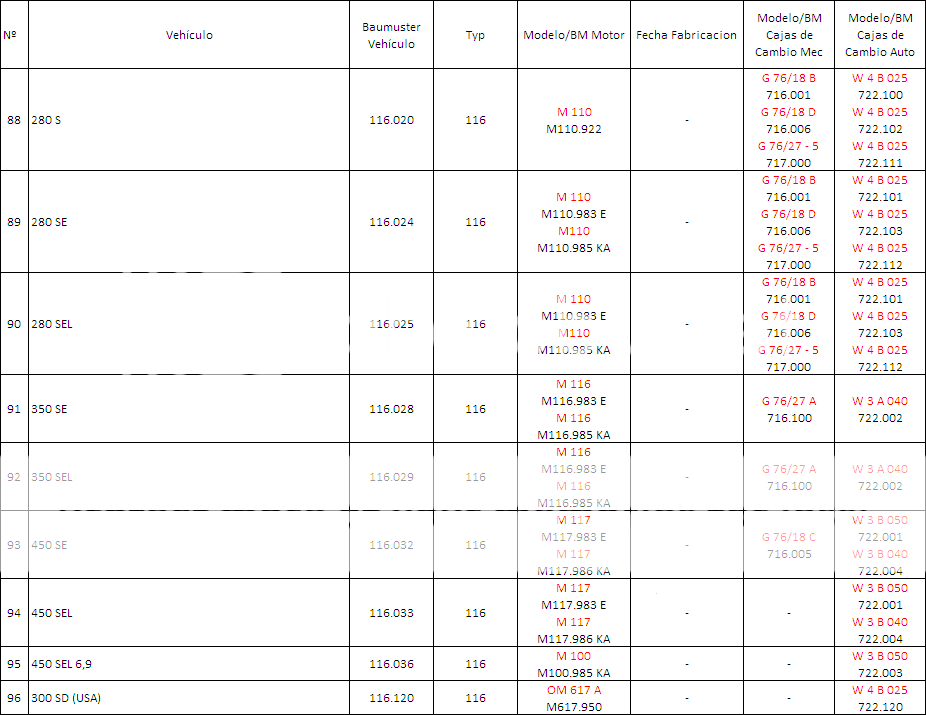Select the "Nº" column header
The width and height of the screenshot is (926, 715).
[x=11, y=35]
